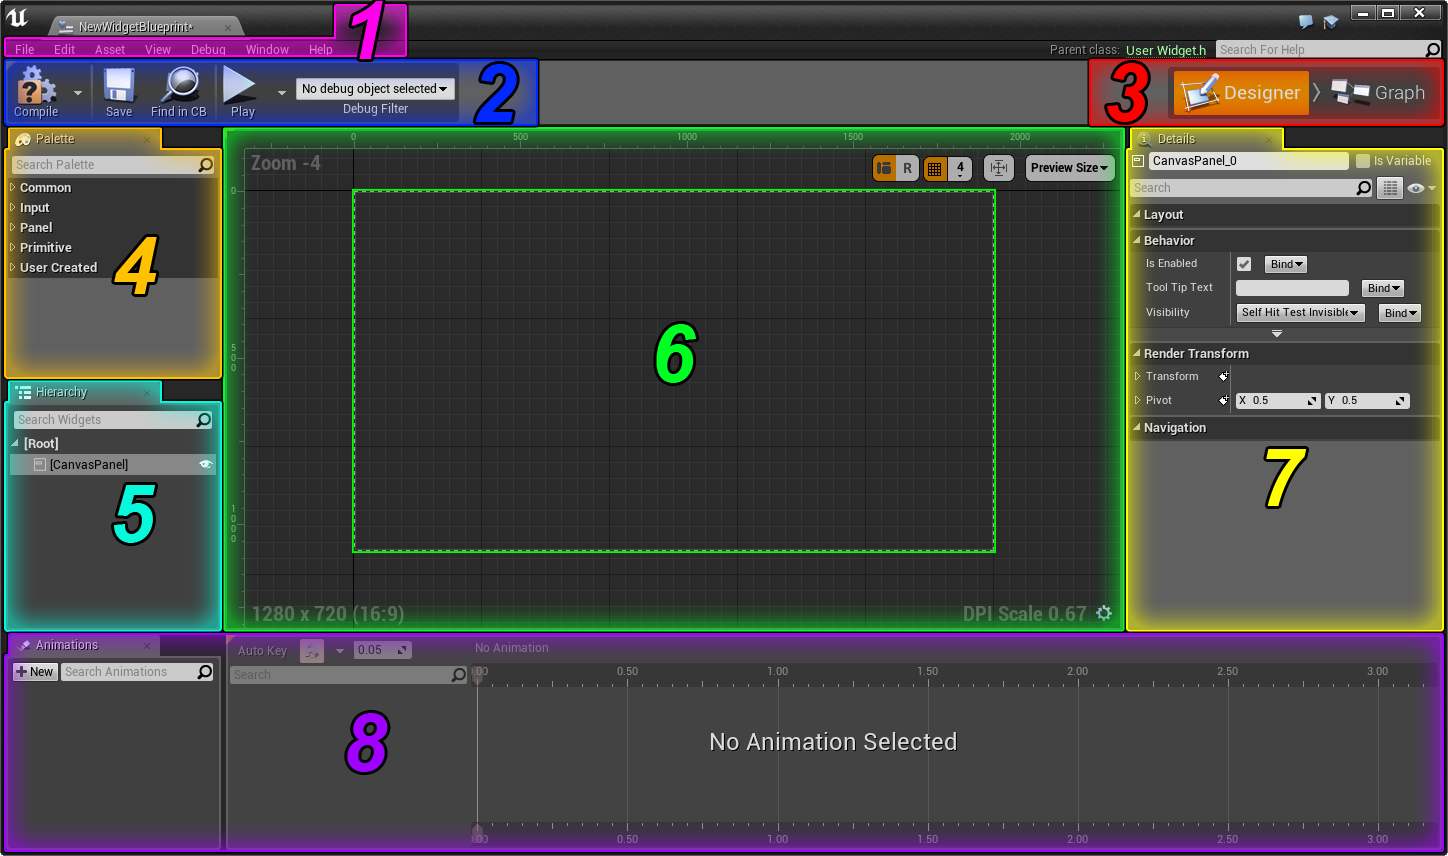Click the Pivot X value field
Screen dimensions: 1448x856
tap(1279, 401)
